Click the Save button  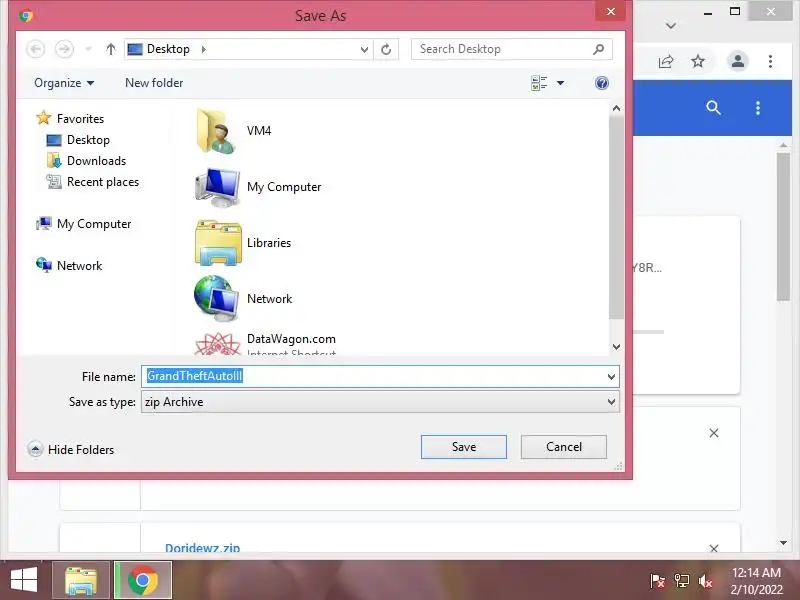[x=464, y=447]
